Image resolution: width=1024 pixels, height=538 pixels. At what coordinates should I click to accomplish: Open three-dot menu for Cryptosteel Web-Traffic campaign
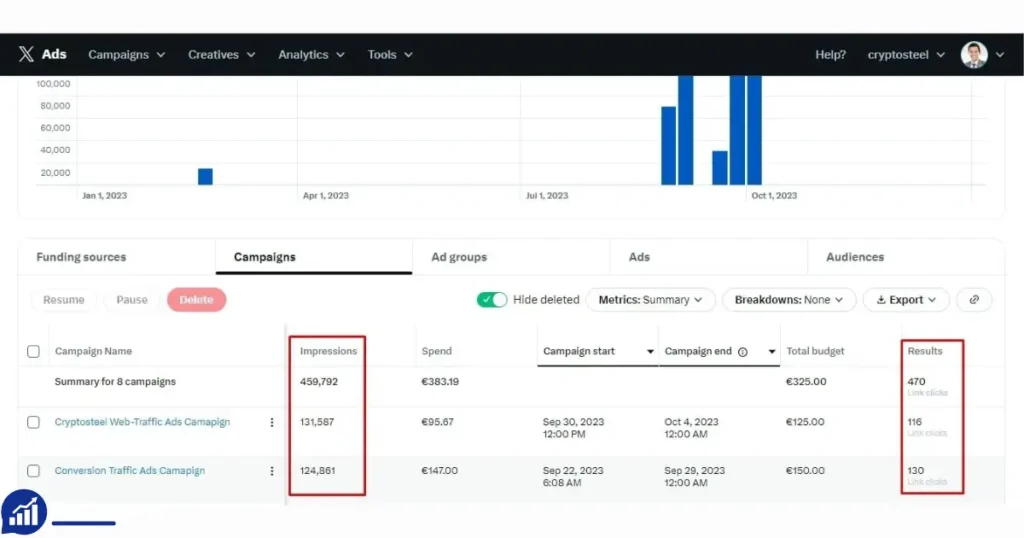pyautogui.click(x=272, y=422)
